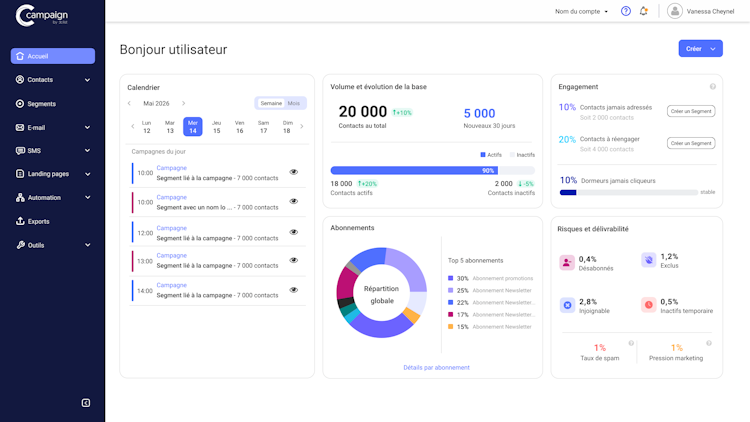Click info icon next to Taux de spam

(631, 343)
